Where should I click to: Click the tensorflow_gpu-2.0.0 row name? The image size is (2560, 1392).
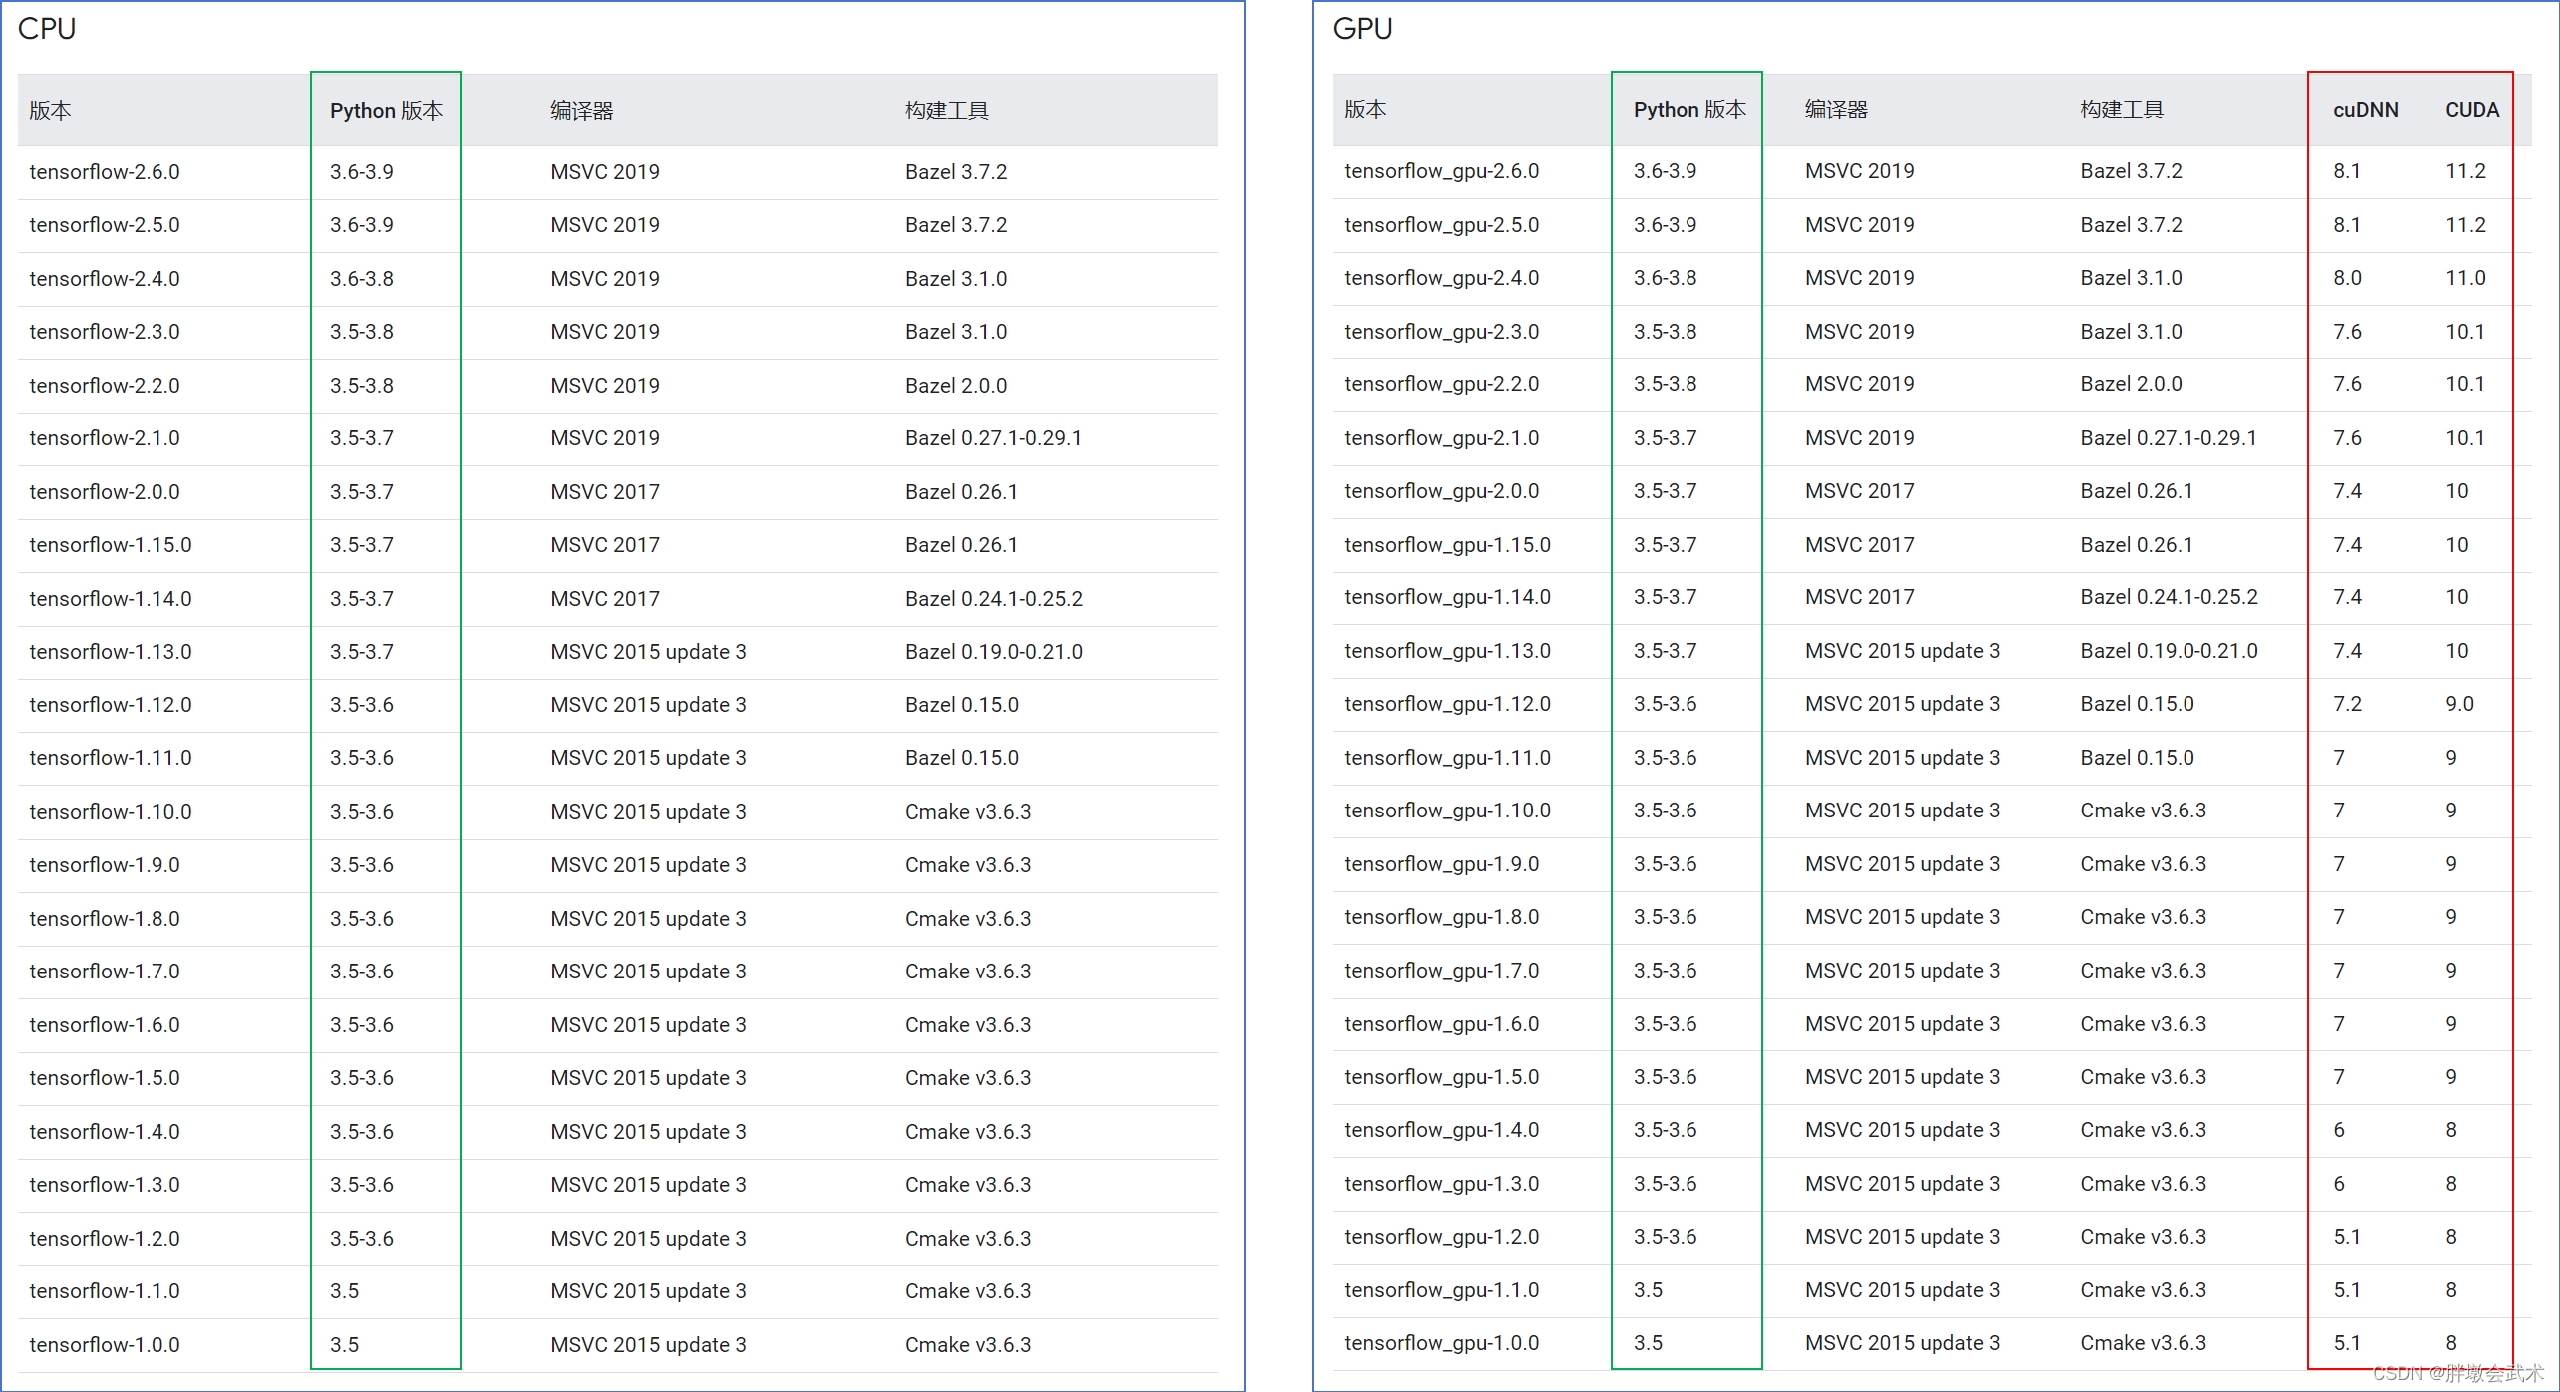[x=1442, y=491]
